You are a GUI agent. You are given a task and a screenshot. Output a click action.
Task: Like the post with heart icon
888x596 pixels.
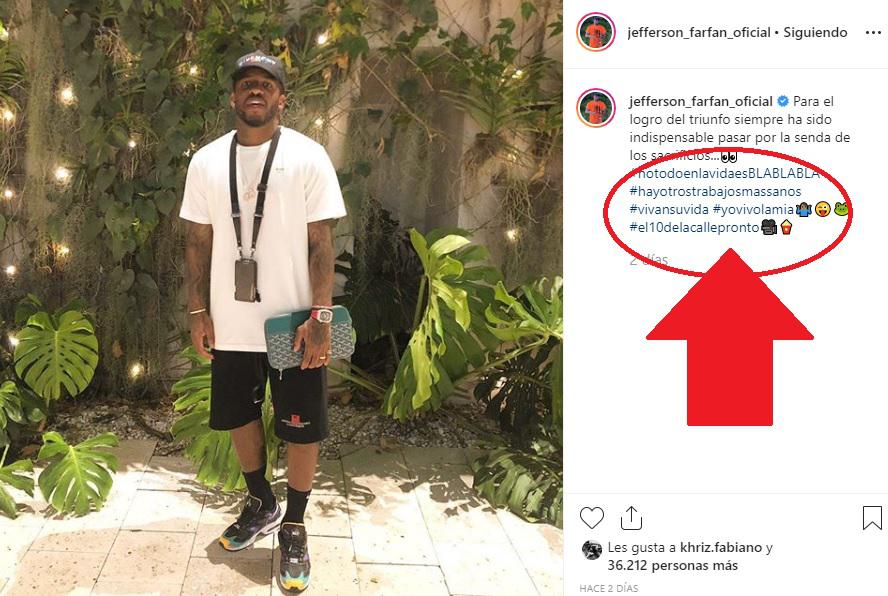tap(592, 518)
